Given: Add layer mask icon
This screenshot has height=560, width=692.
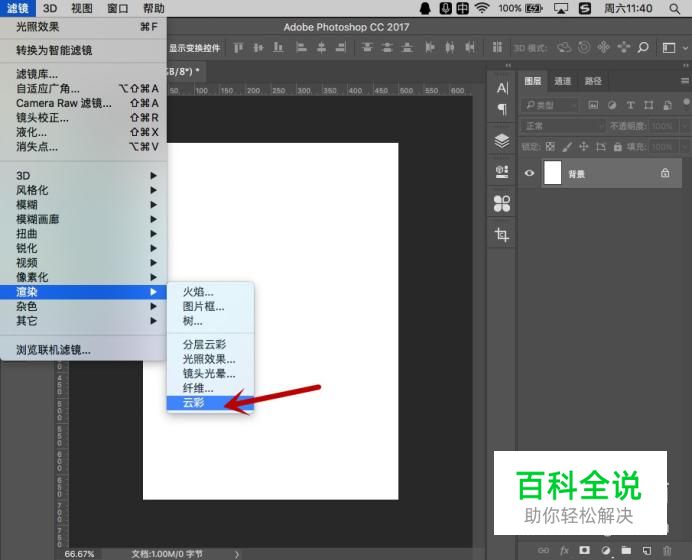Looking at the screenshot, I should tap(584, 550).
